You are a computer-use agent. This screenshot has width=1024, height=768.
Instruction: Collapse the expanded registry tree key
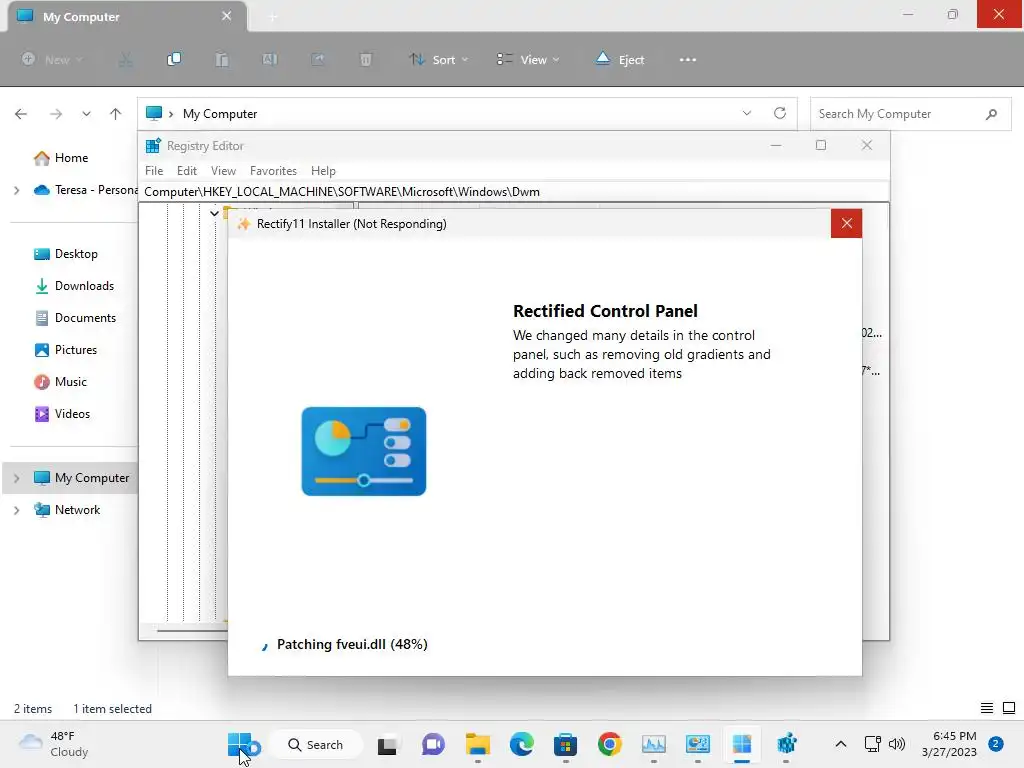[214, 213]
